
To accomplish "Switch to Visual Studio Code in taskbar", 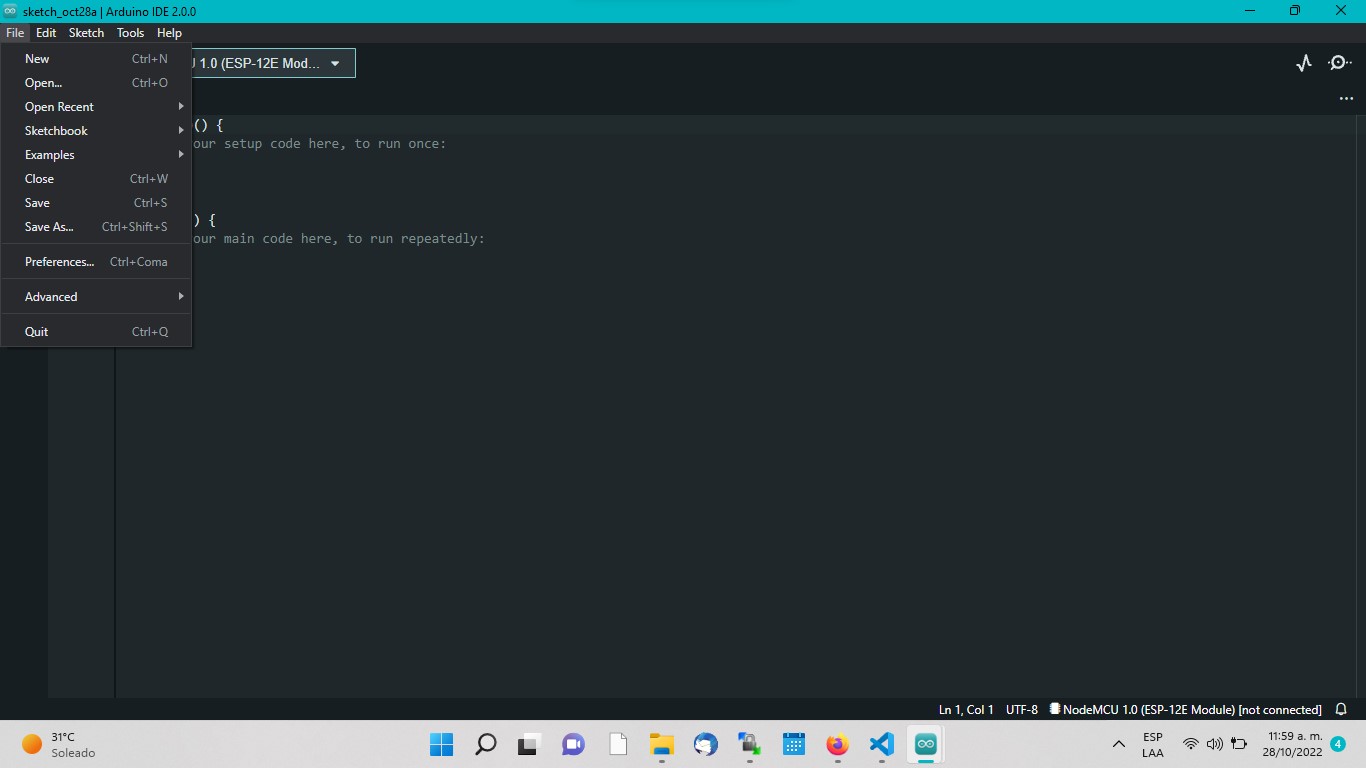I will point(881,744).
